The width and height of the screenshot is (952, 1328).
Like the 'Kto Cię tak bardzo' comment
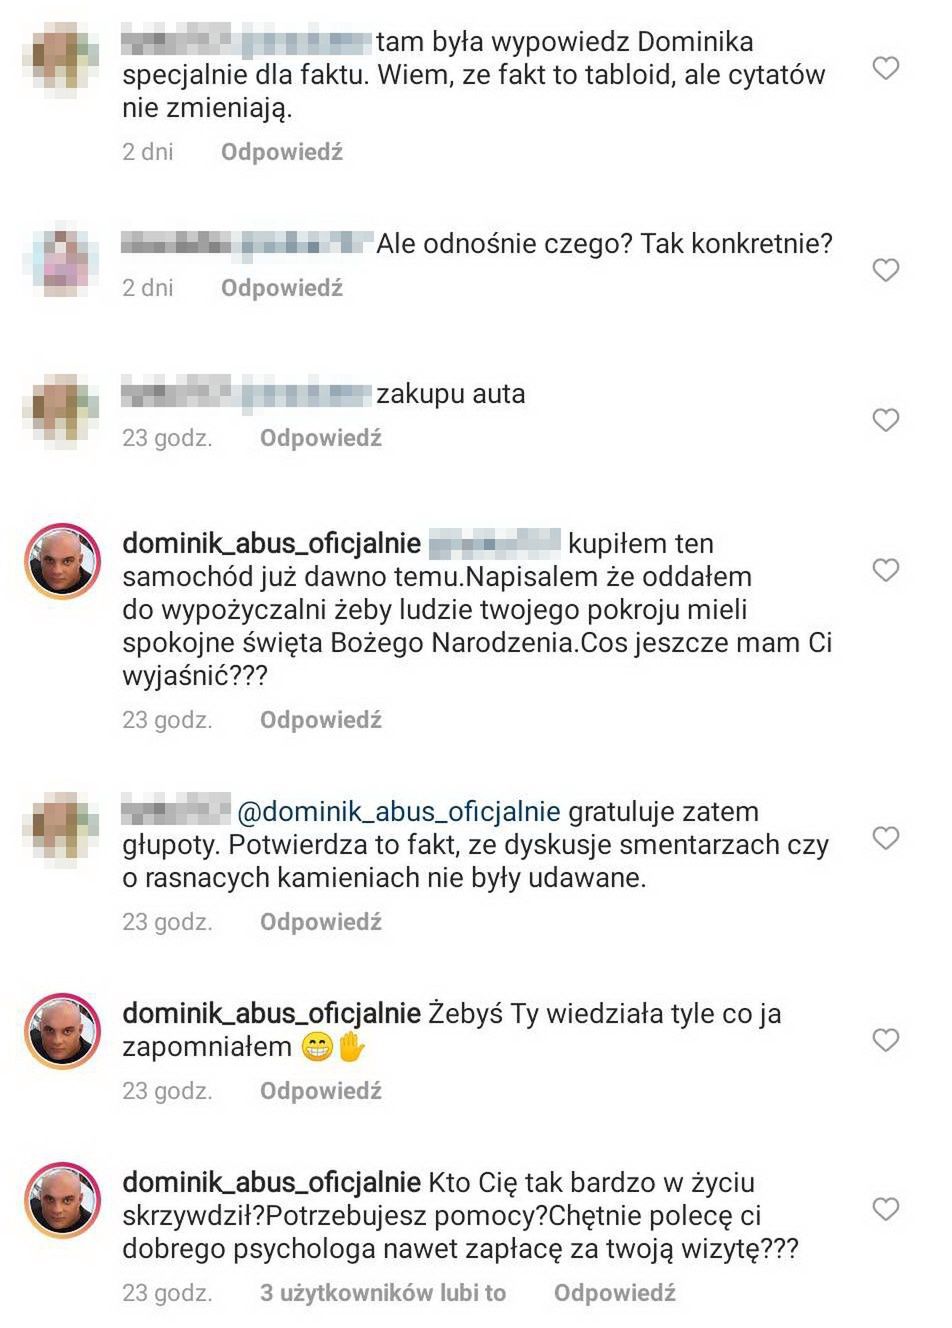pos(886,1209)
